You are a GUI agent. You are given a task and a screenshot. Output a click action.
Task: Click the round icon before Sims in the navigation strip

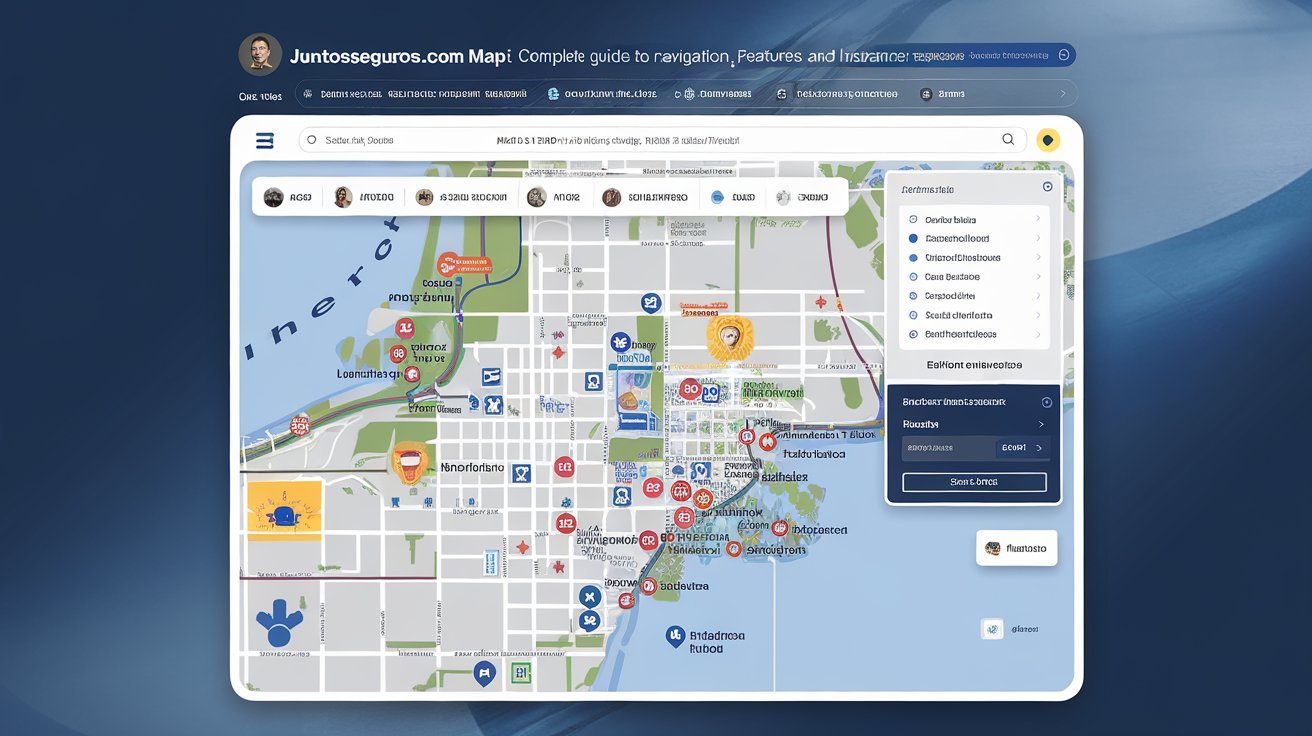(926, 94)
